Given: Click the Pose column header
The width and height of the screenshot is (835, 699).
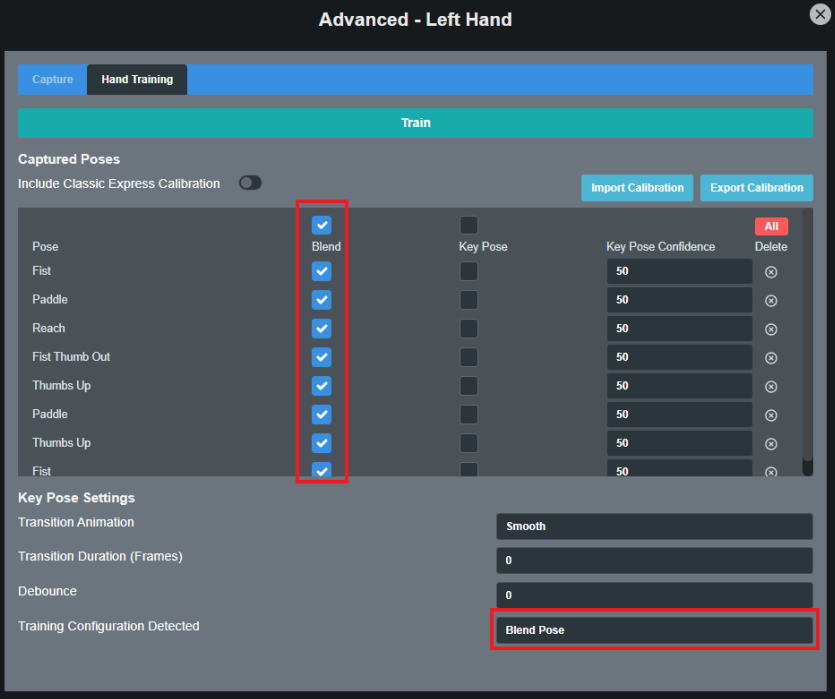Looking at the screenshot, I should 45,246.
